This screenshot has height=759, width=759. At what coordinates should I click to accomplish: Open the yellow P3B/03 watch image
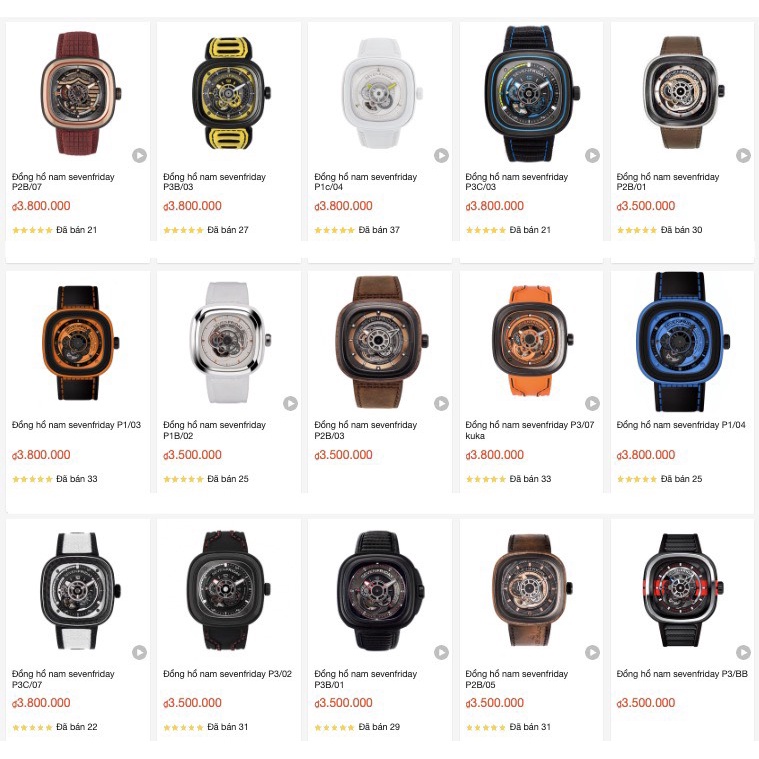pyautogui.click(x=229, y=93)
